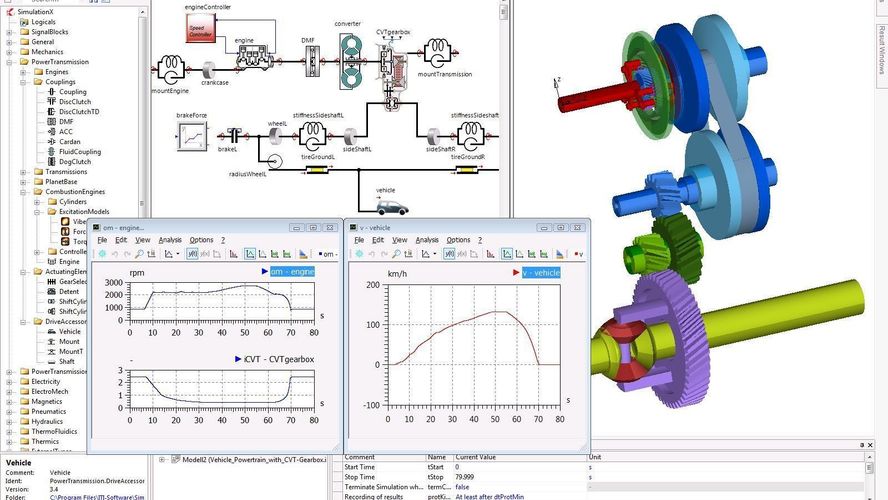
Task: Select the converter component in the diagram
Action: pyautogui.click(x=350, y=61)
